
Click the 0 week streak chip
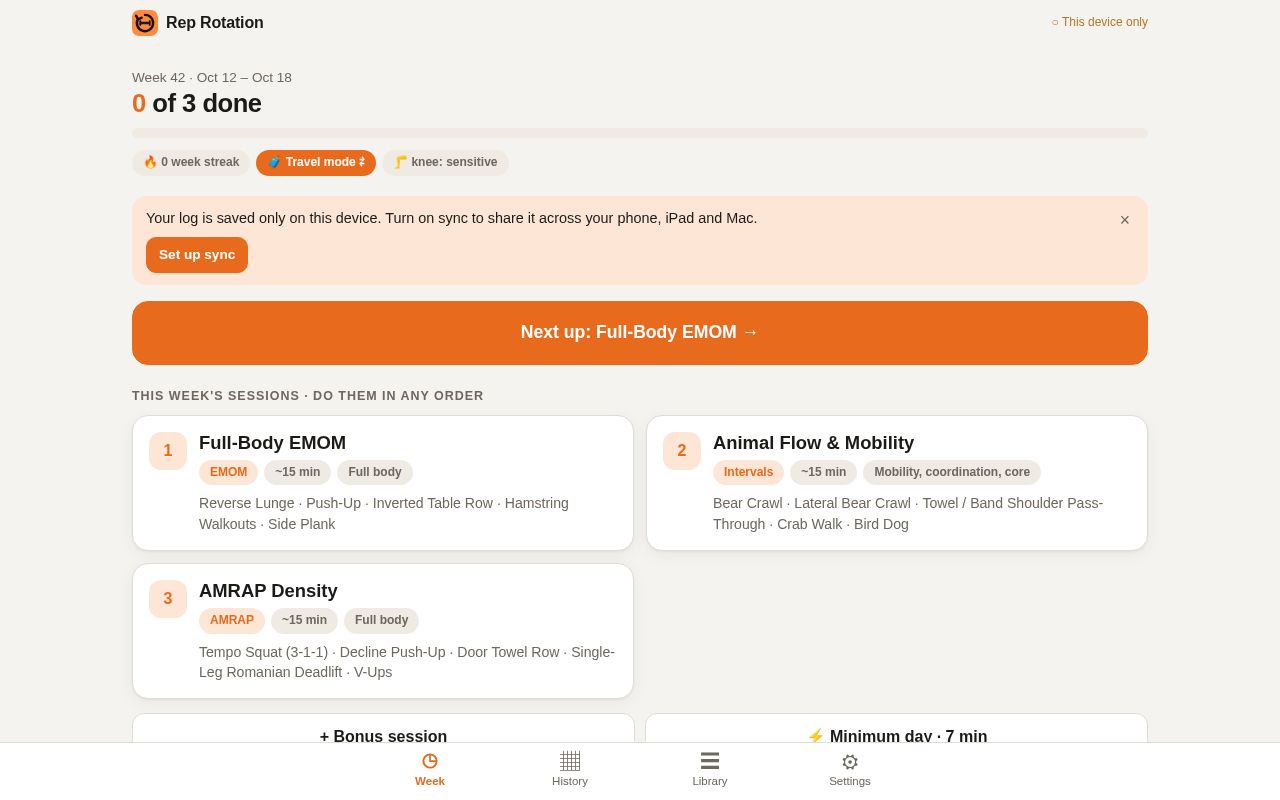tap(191, 163)
